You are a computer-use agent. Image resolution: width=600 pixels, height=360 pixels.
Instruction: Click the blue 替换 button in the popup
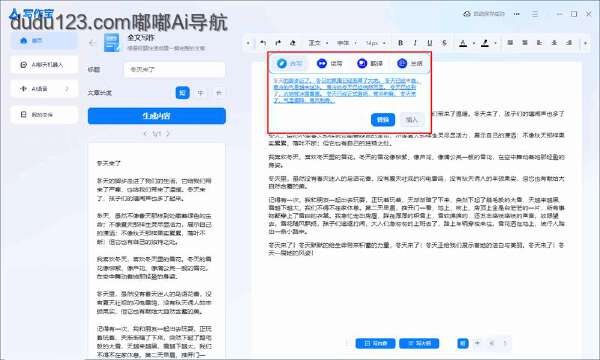[x=383, y=120]
